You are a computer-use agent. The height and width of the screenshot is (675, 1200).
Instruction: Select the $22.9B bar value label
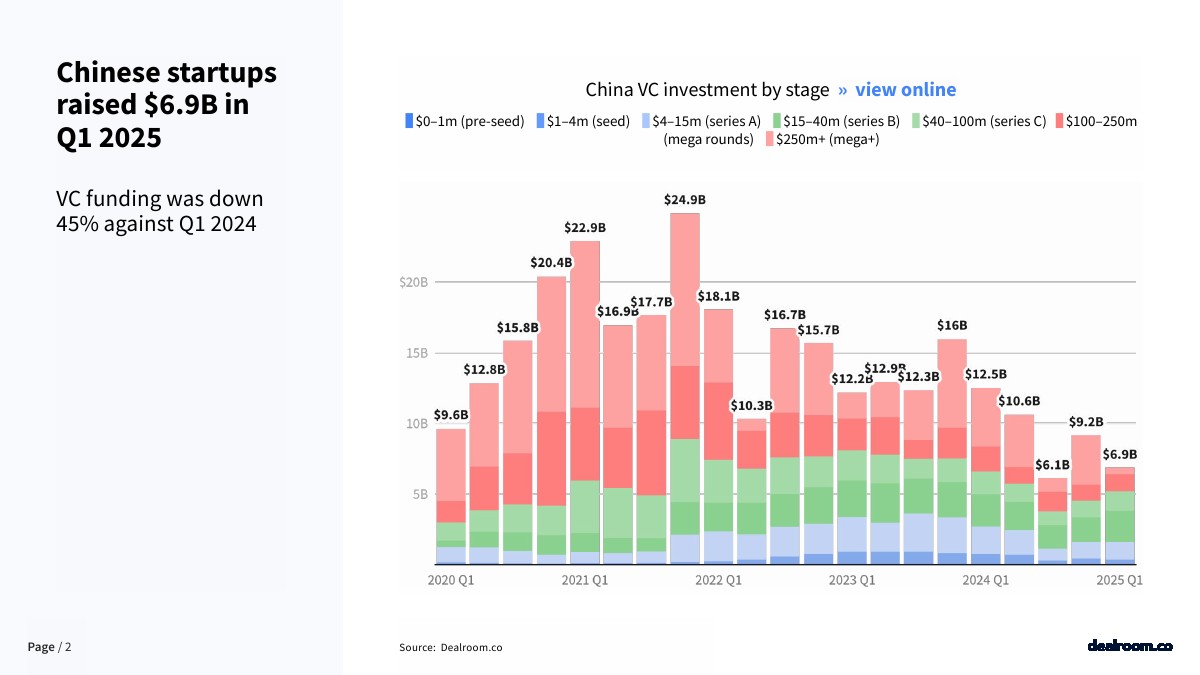click(584, 228)
